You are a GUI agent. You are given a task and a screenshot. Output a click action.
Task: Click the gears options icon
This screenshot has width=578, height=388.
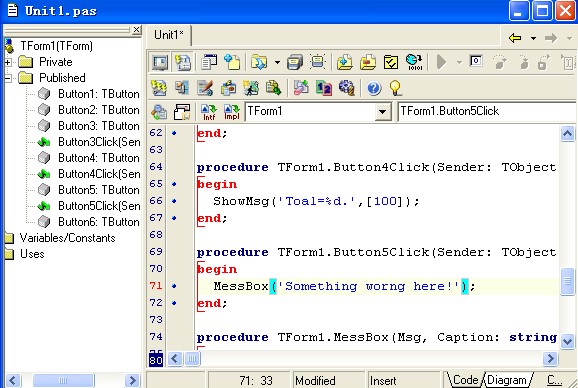coord(347,88)
